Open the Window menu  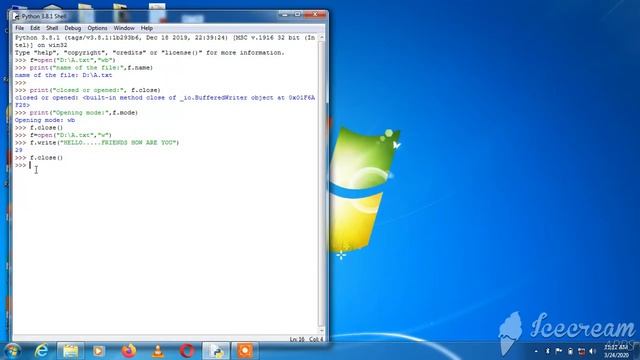[124, 28]
